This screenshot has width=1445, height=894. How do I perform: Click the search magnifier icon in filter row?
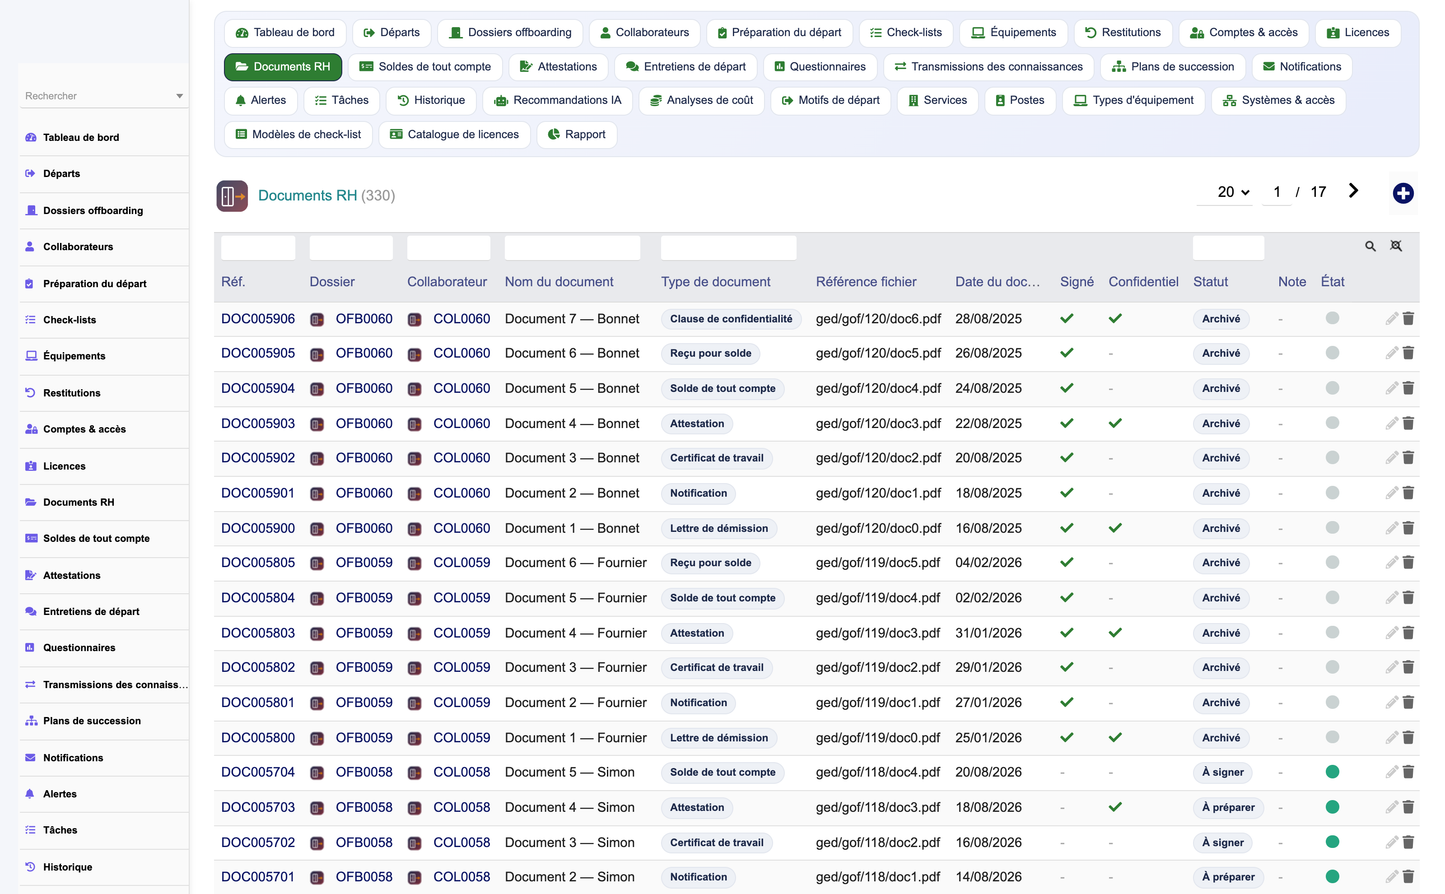[x=1370, y=246]
